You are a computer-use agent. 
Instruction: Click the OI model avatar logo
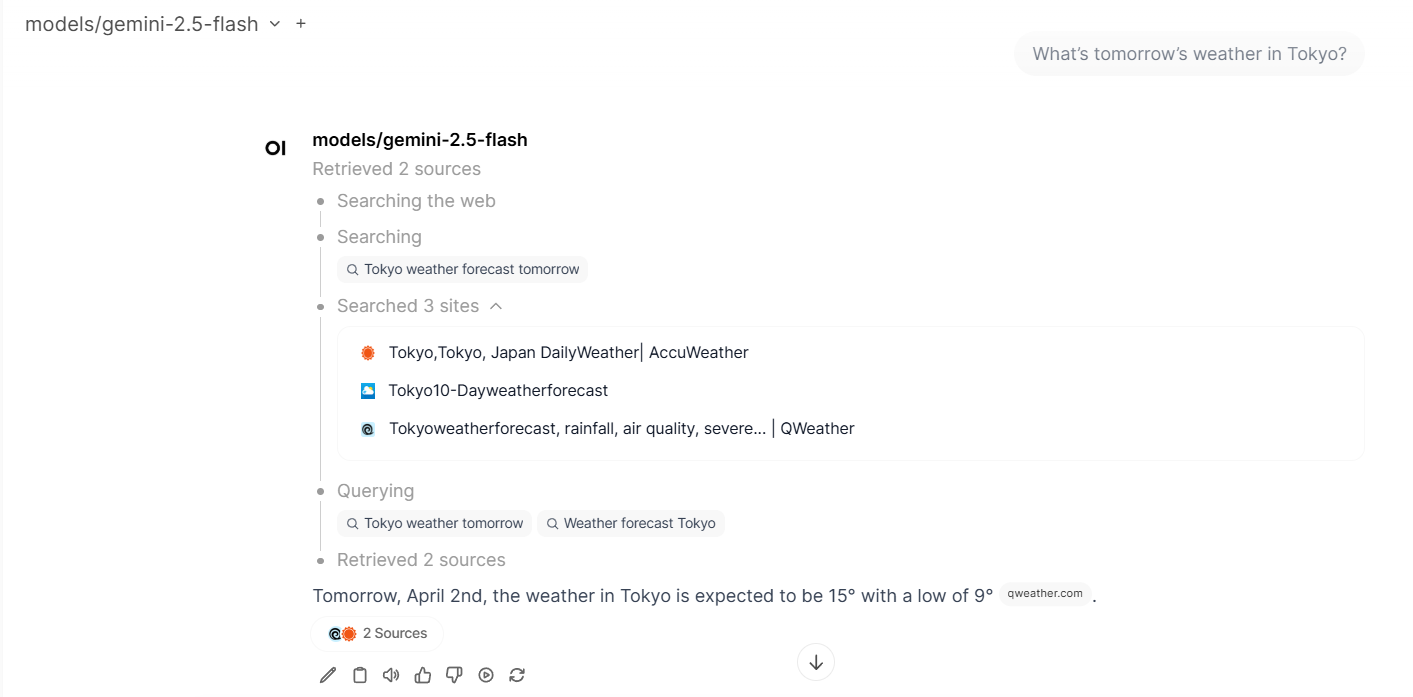tap(276, 148)
